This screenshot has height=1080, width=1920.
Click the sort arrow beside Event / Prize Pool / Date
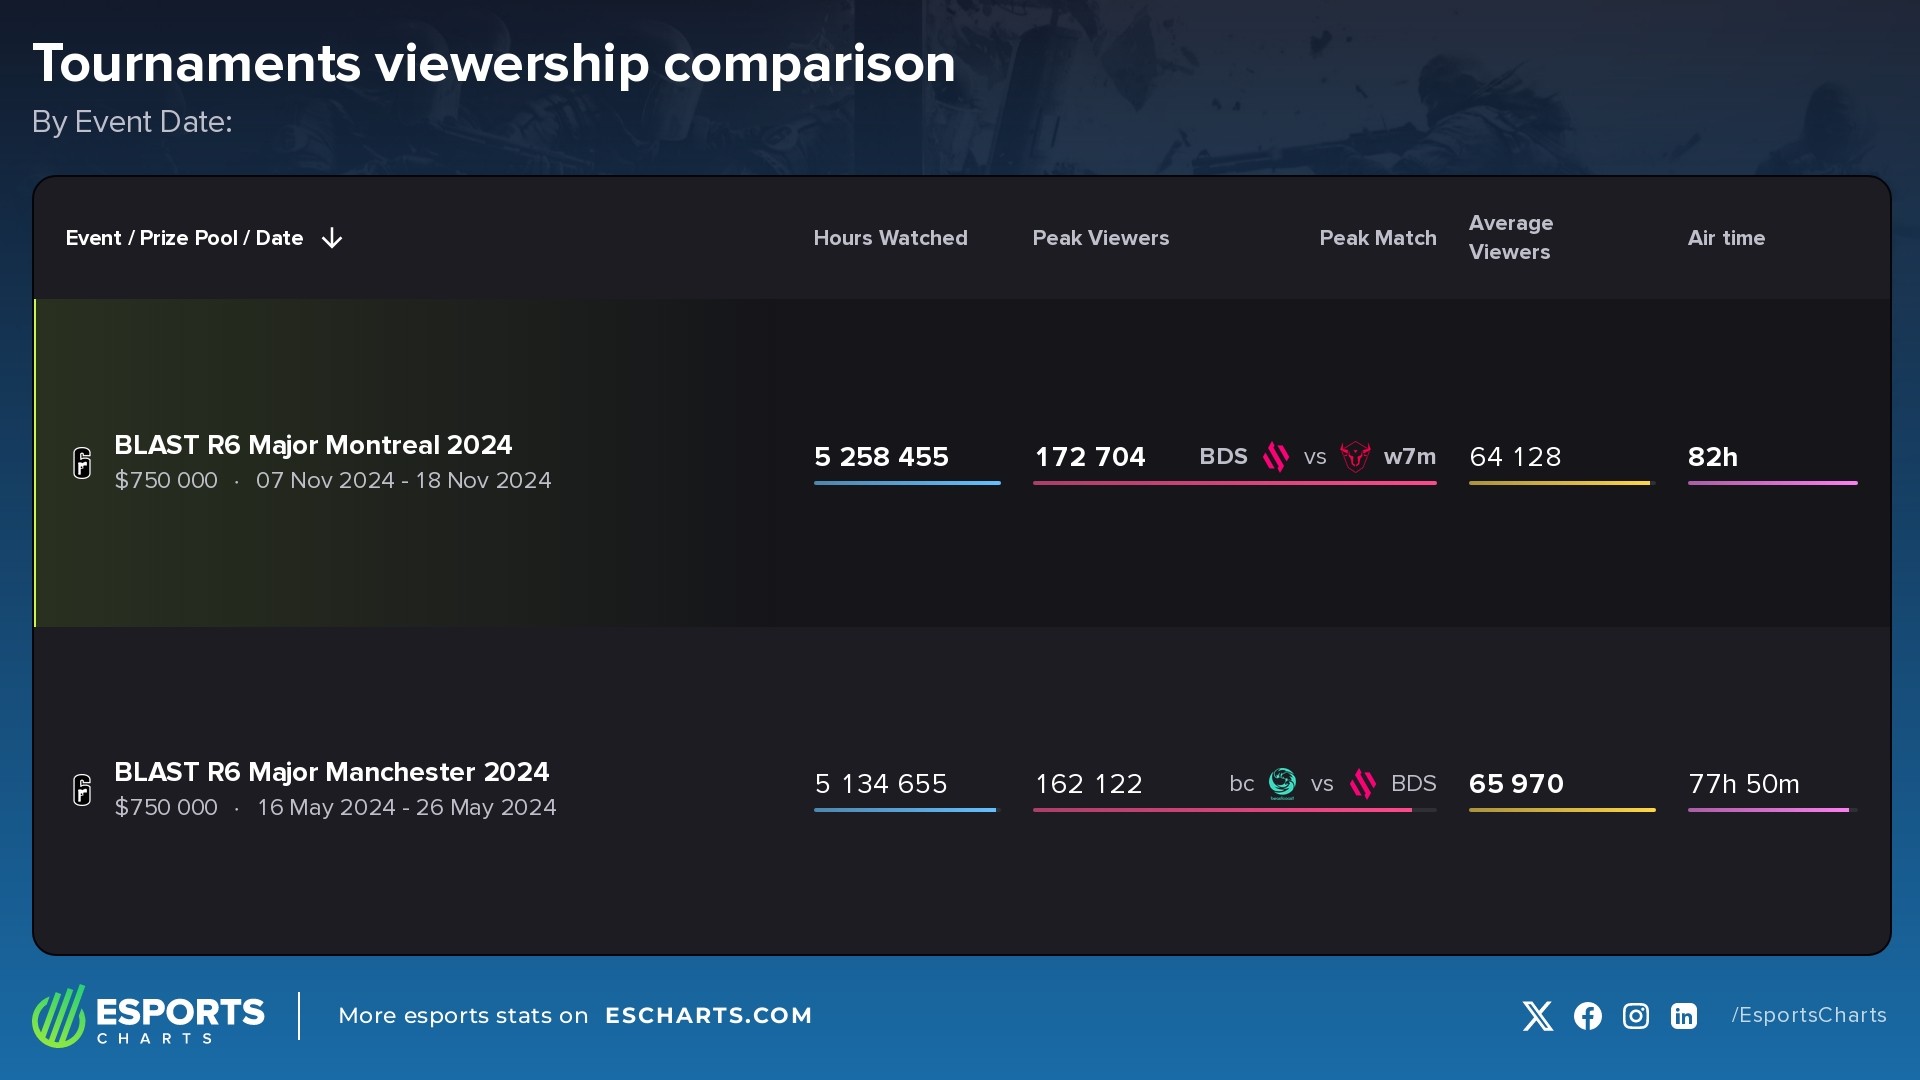pos(332,238)
